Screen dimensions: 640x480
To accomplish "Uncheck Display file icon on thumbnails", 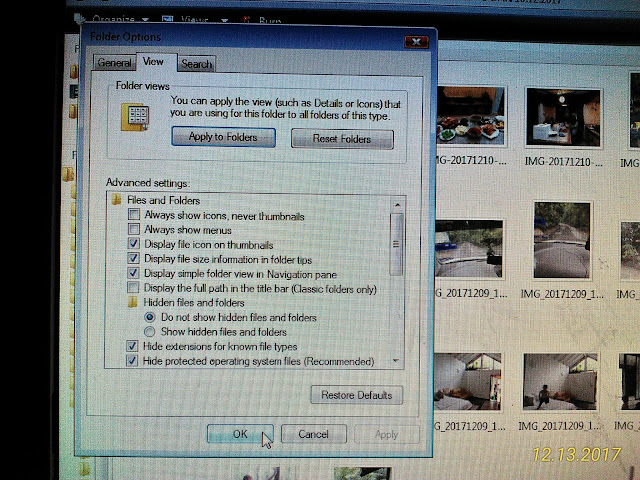I will pyautogui.click(x=133, y=244).
